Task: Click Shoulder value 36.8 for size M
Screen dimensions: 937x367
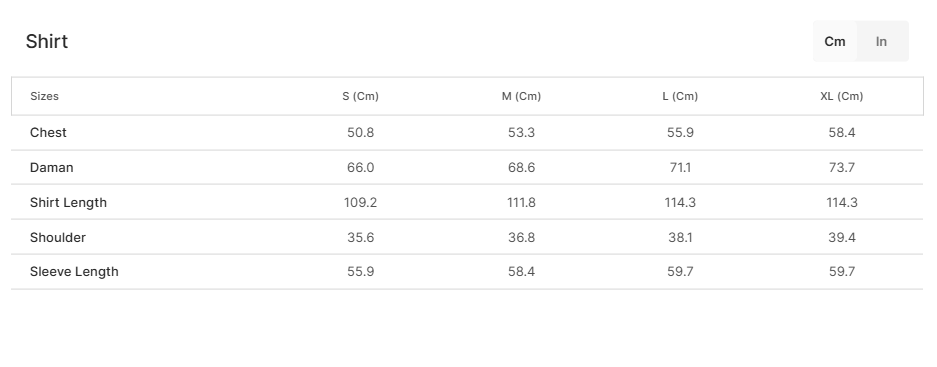Action: click(x=521, y=237)
